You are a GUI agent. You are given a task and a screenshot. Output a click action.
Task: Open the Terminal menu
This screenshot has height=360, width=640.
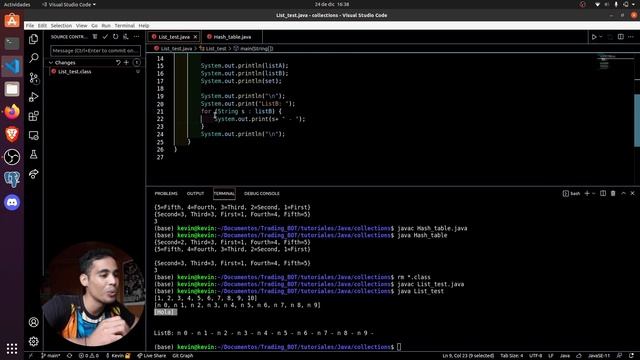pyautogui.click(x=124, y=25)
